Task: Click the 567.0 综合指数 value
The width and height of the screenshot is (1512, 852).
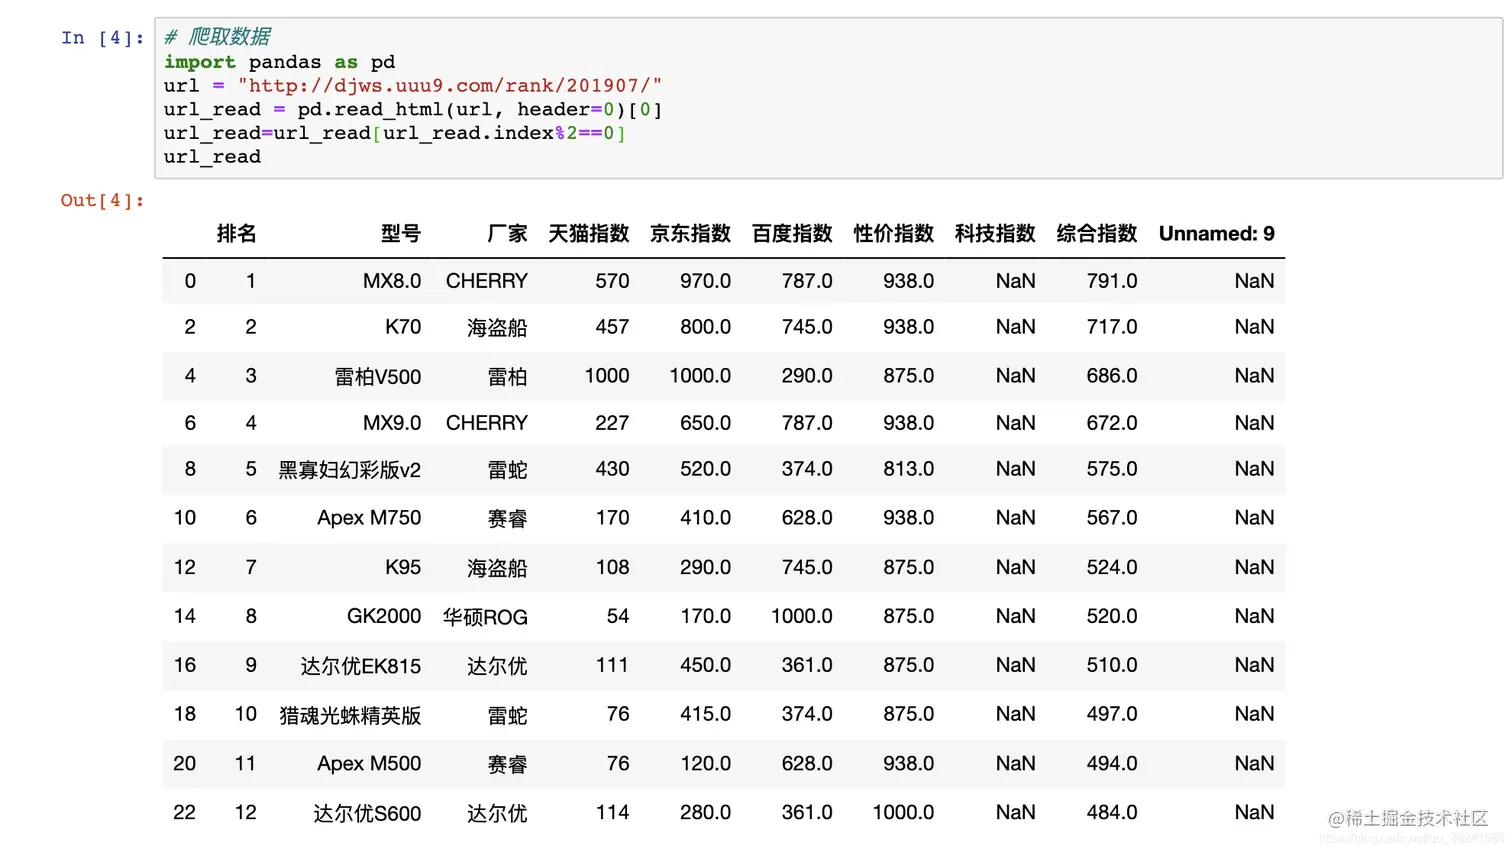Action: point(1112,518)
